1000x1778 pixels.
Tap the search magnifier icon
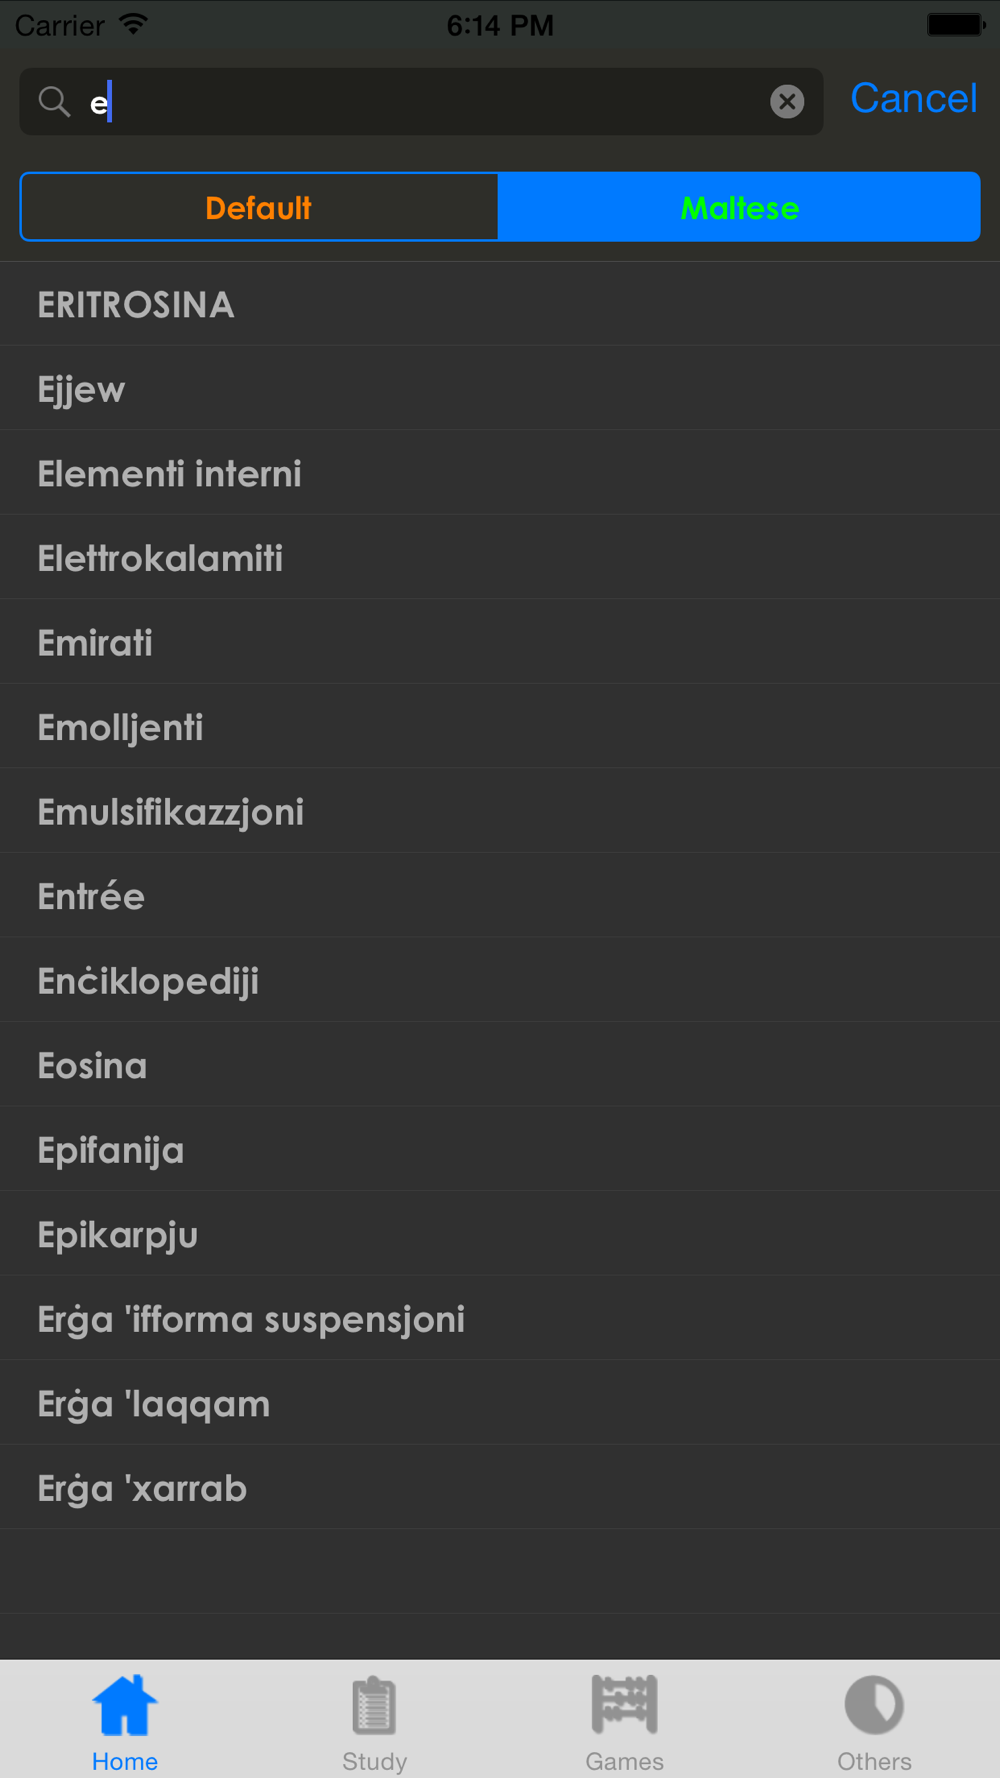pos(54,101)
